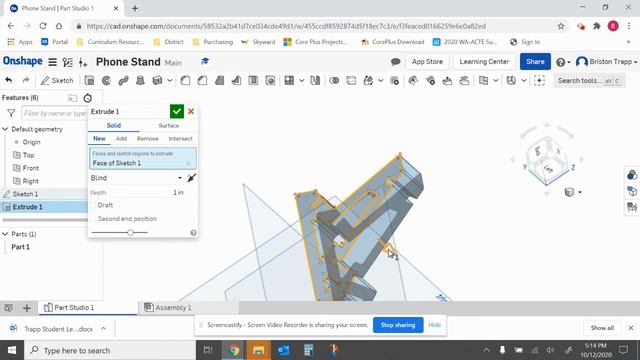Open the Onshape hamburger menu

52,62
